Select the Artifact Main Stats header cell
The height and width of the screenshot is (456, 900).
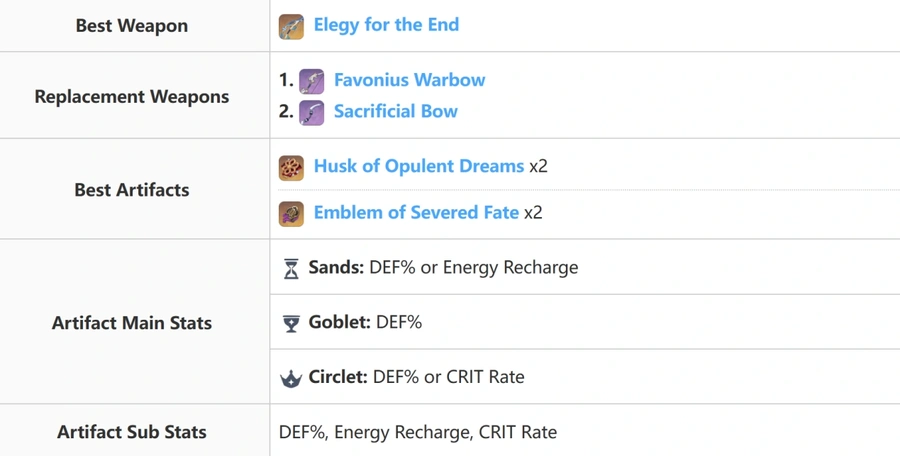tap(132, 323)
